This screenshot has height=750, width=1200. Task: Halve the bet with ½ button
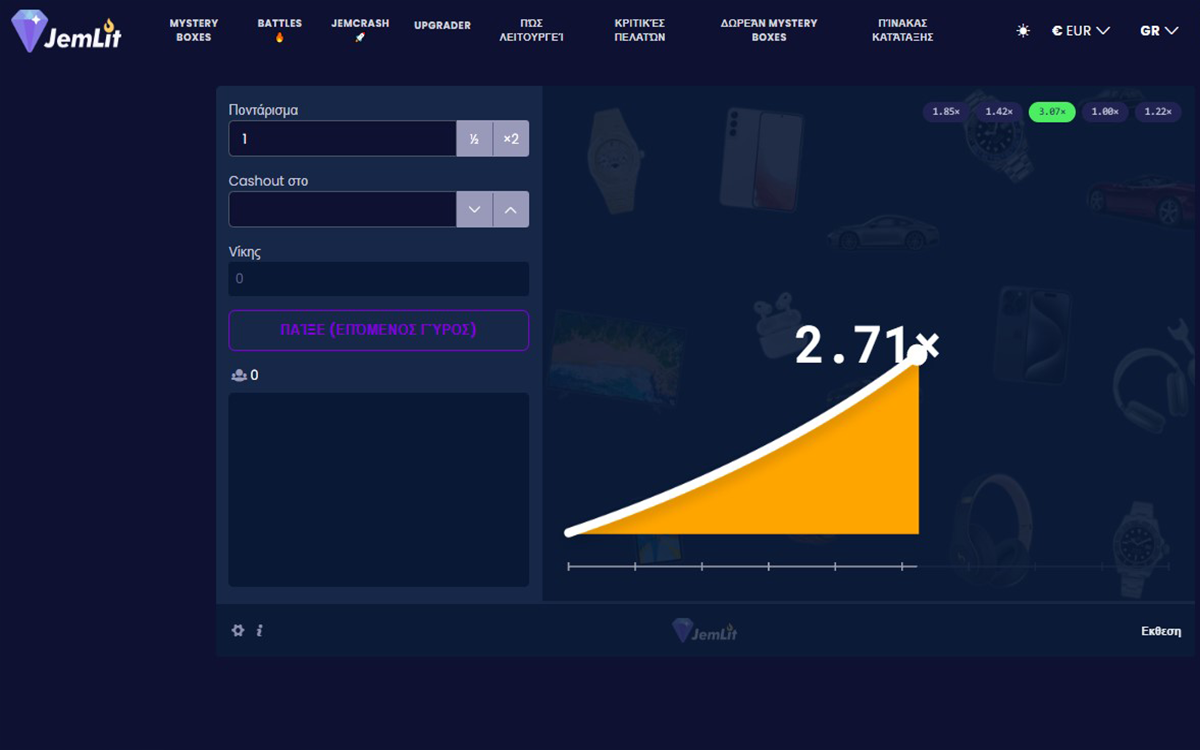point(474,139)
